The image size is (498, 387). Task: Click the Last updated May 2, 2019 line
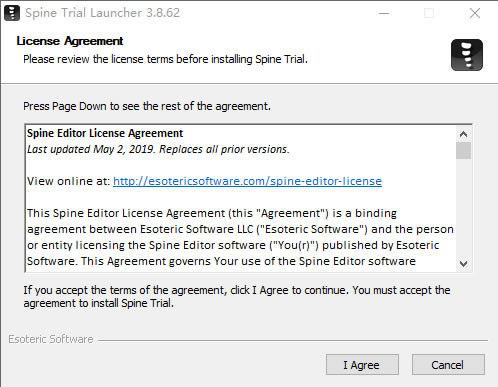[158, 149]
